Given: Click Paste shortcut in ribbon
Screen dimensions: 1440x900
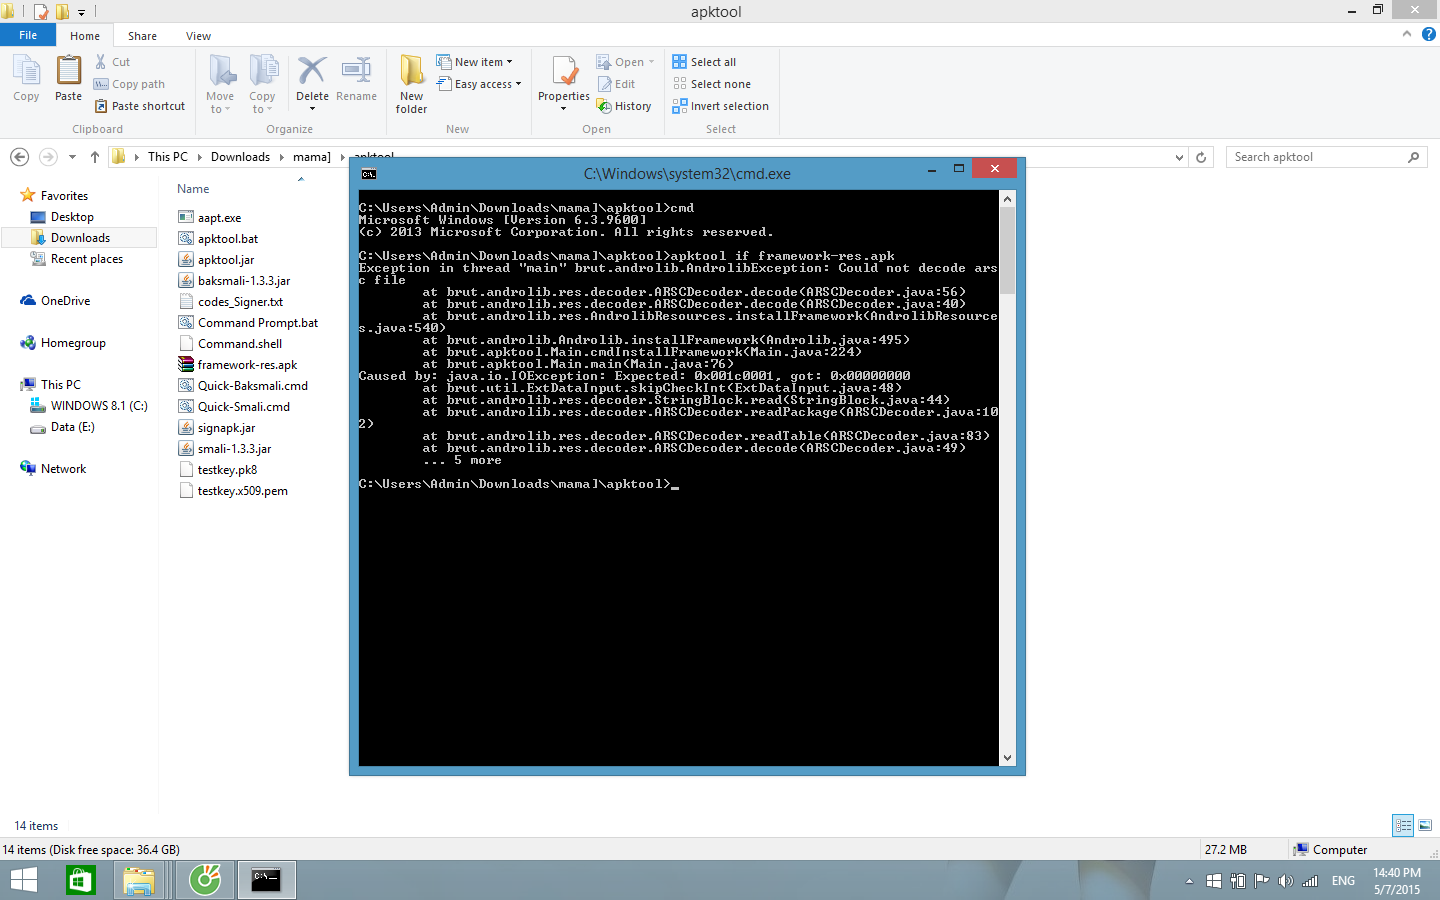Looking at the screenshot, I should point(140,106).
